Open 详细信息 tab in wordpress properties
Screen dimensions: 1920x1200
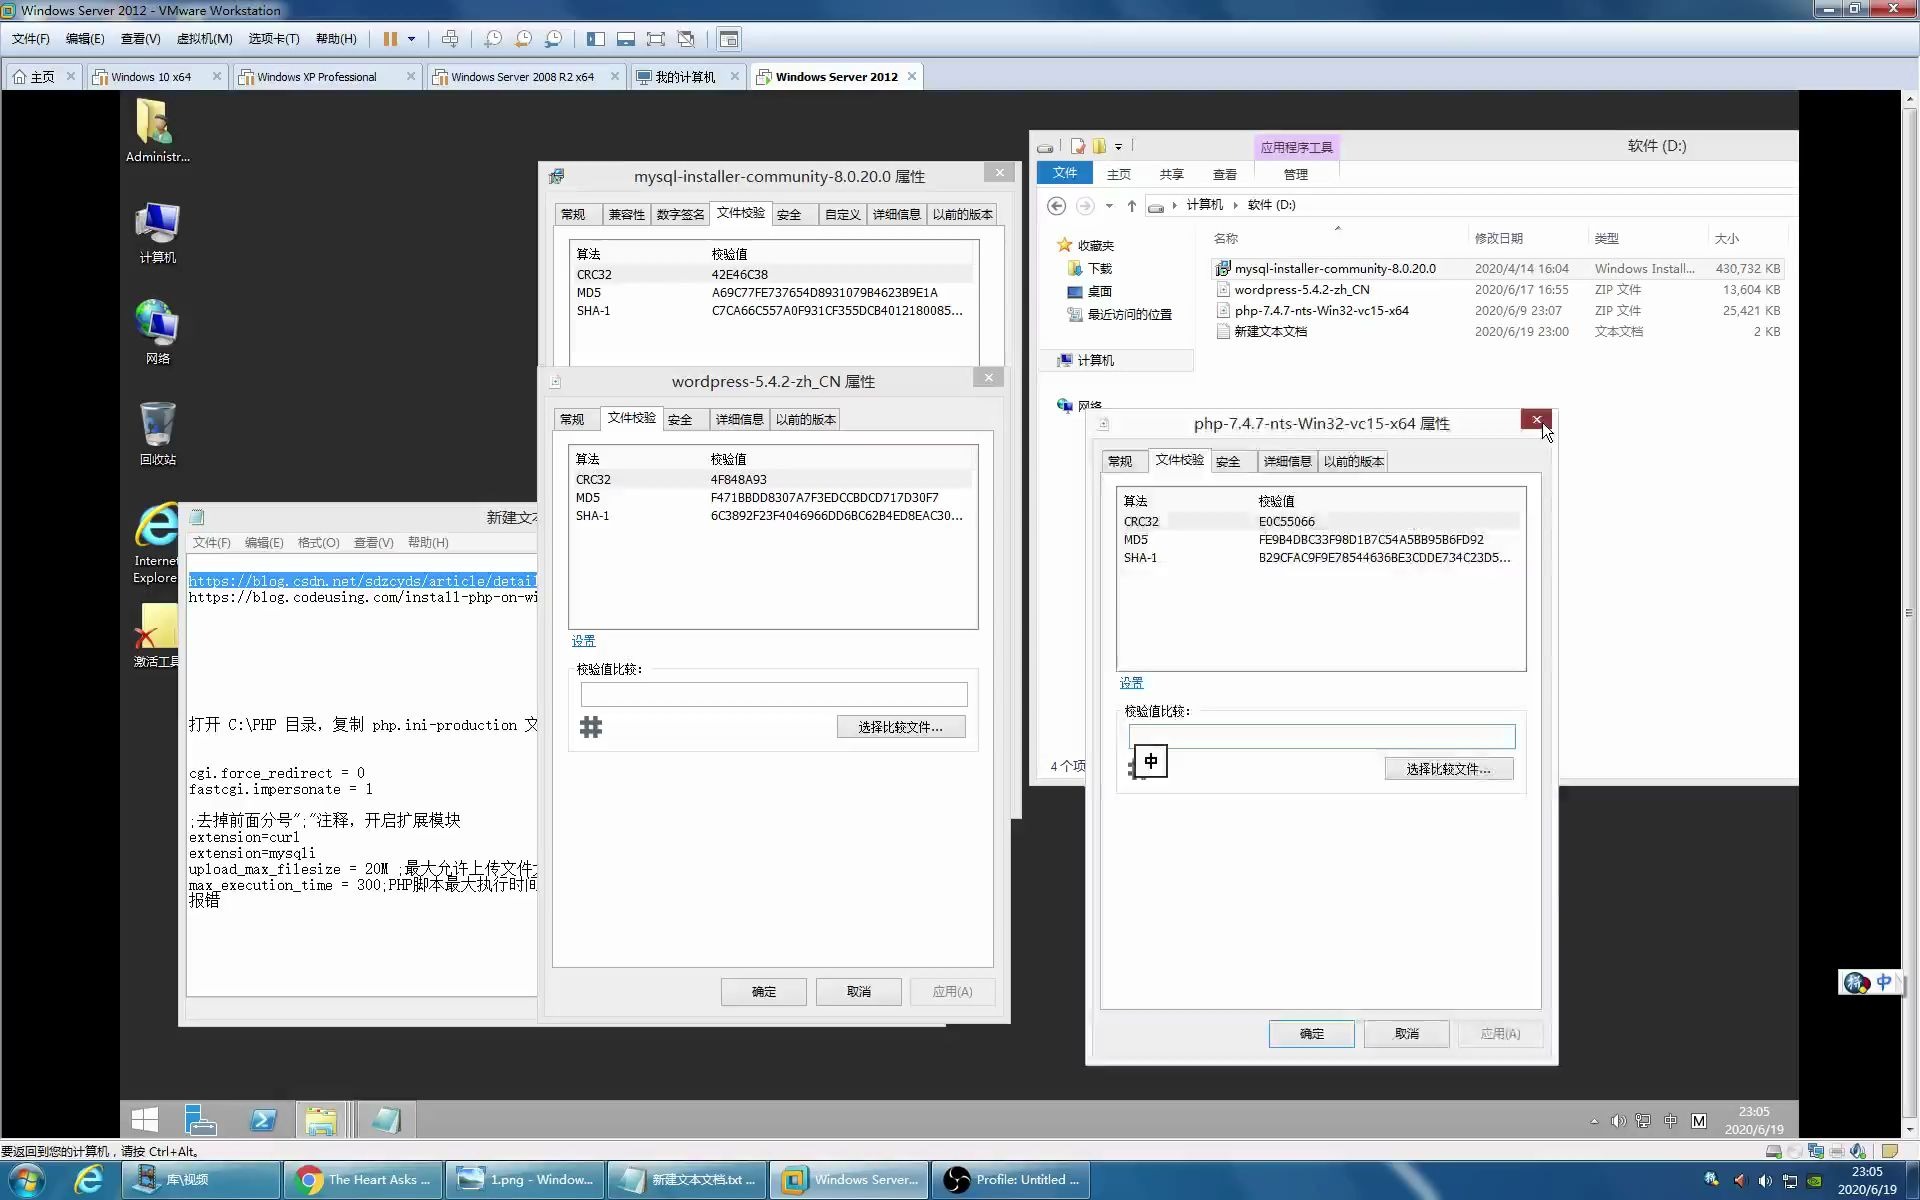pyautogui.click(x=739, y=419)
